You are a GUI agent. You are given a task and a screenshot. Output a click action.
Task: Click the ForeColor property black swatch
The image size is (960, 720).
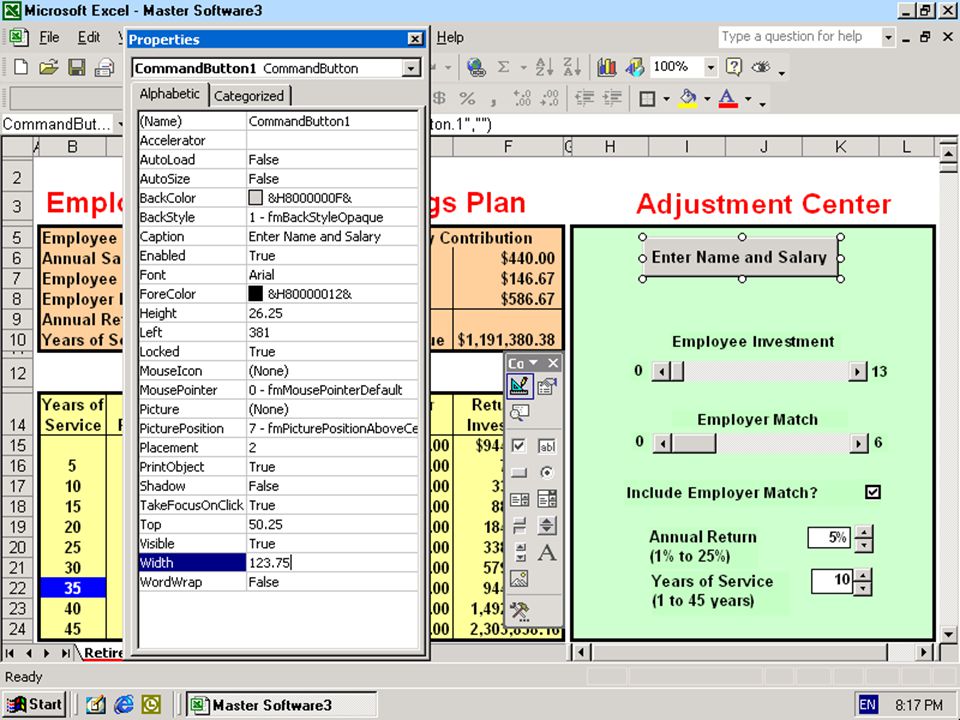tap(255, 293)
